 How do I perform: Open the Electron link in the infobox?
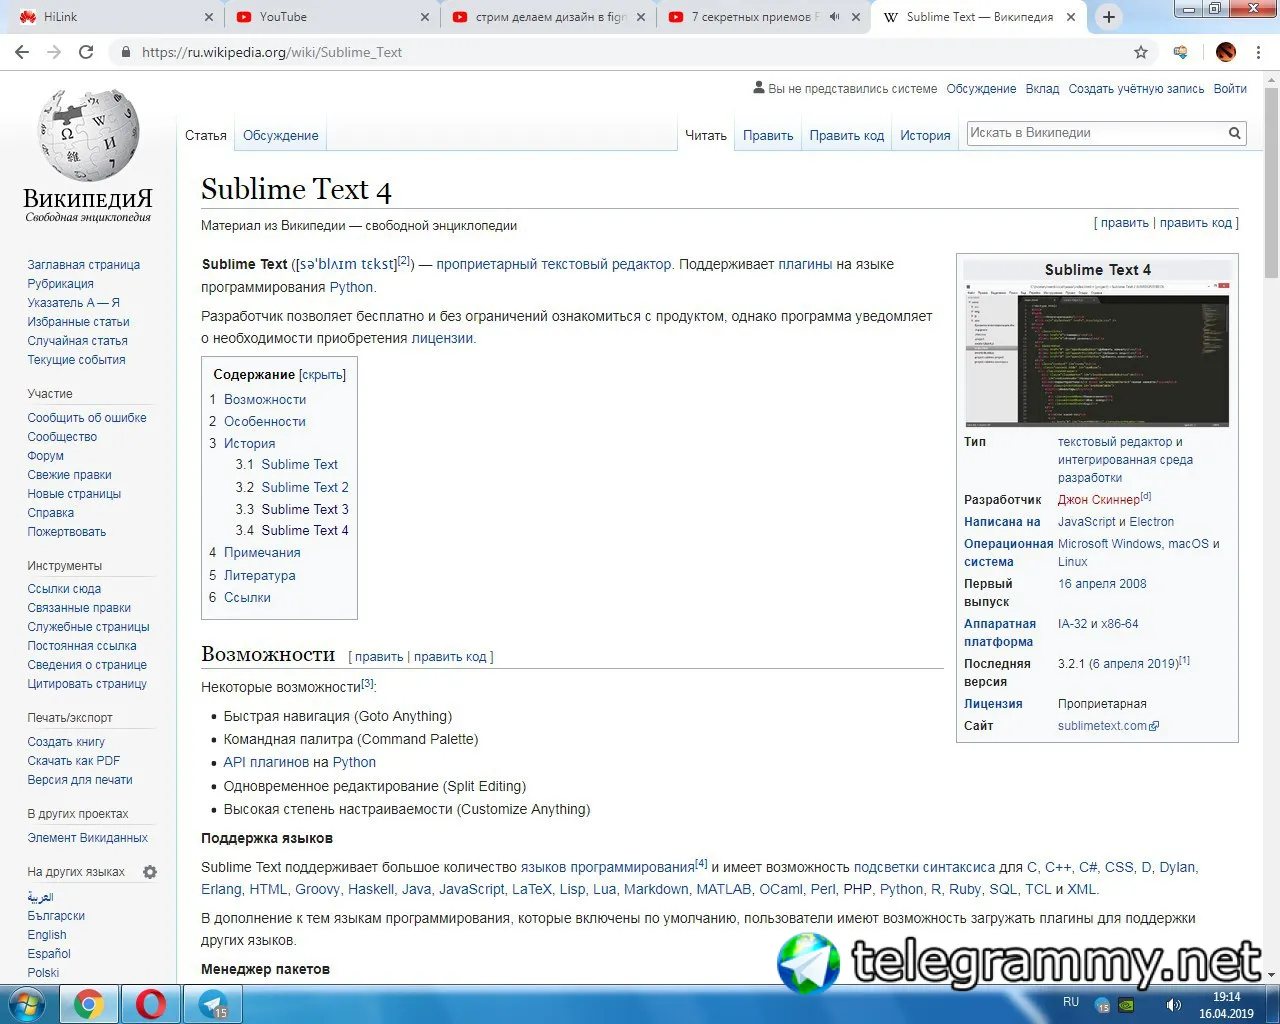pos(1152,522)
